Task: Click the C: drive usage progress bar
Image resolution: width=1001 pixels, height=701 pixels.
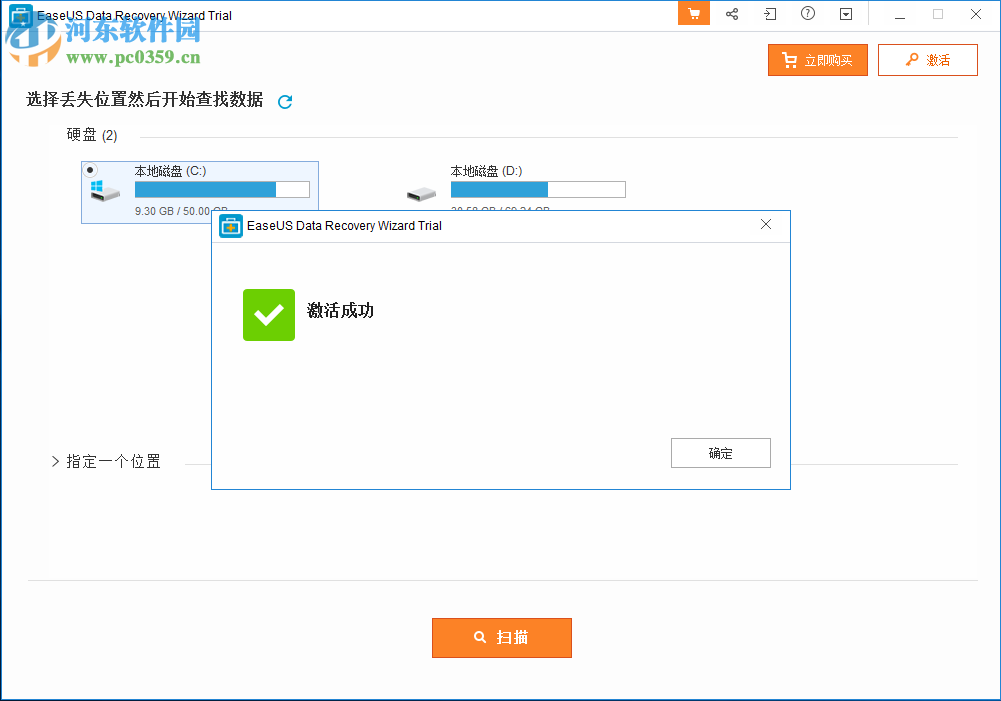Action: tap(222, 189)
